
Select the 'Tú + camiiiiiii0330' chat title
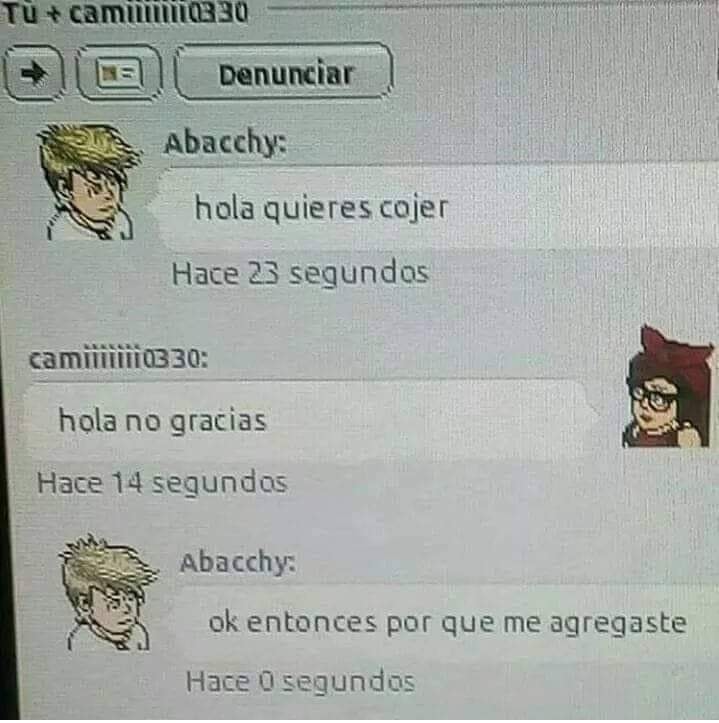(x=126, y=13)
